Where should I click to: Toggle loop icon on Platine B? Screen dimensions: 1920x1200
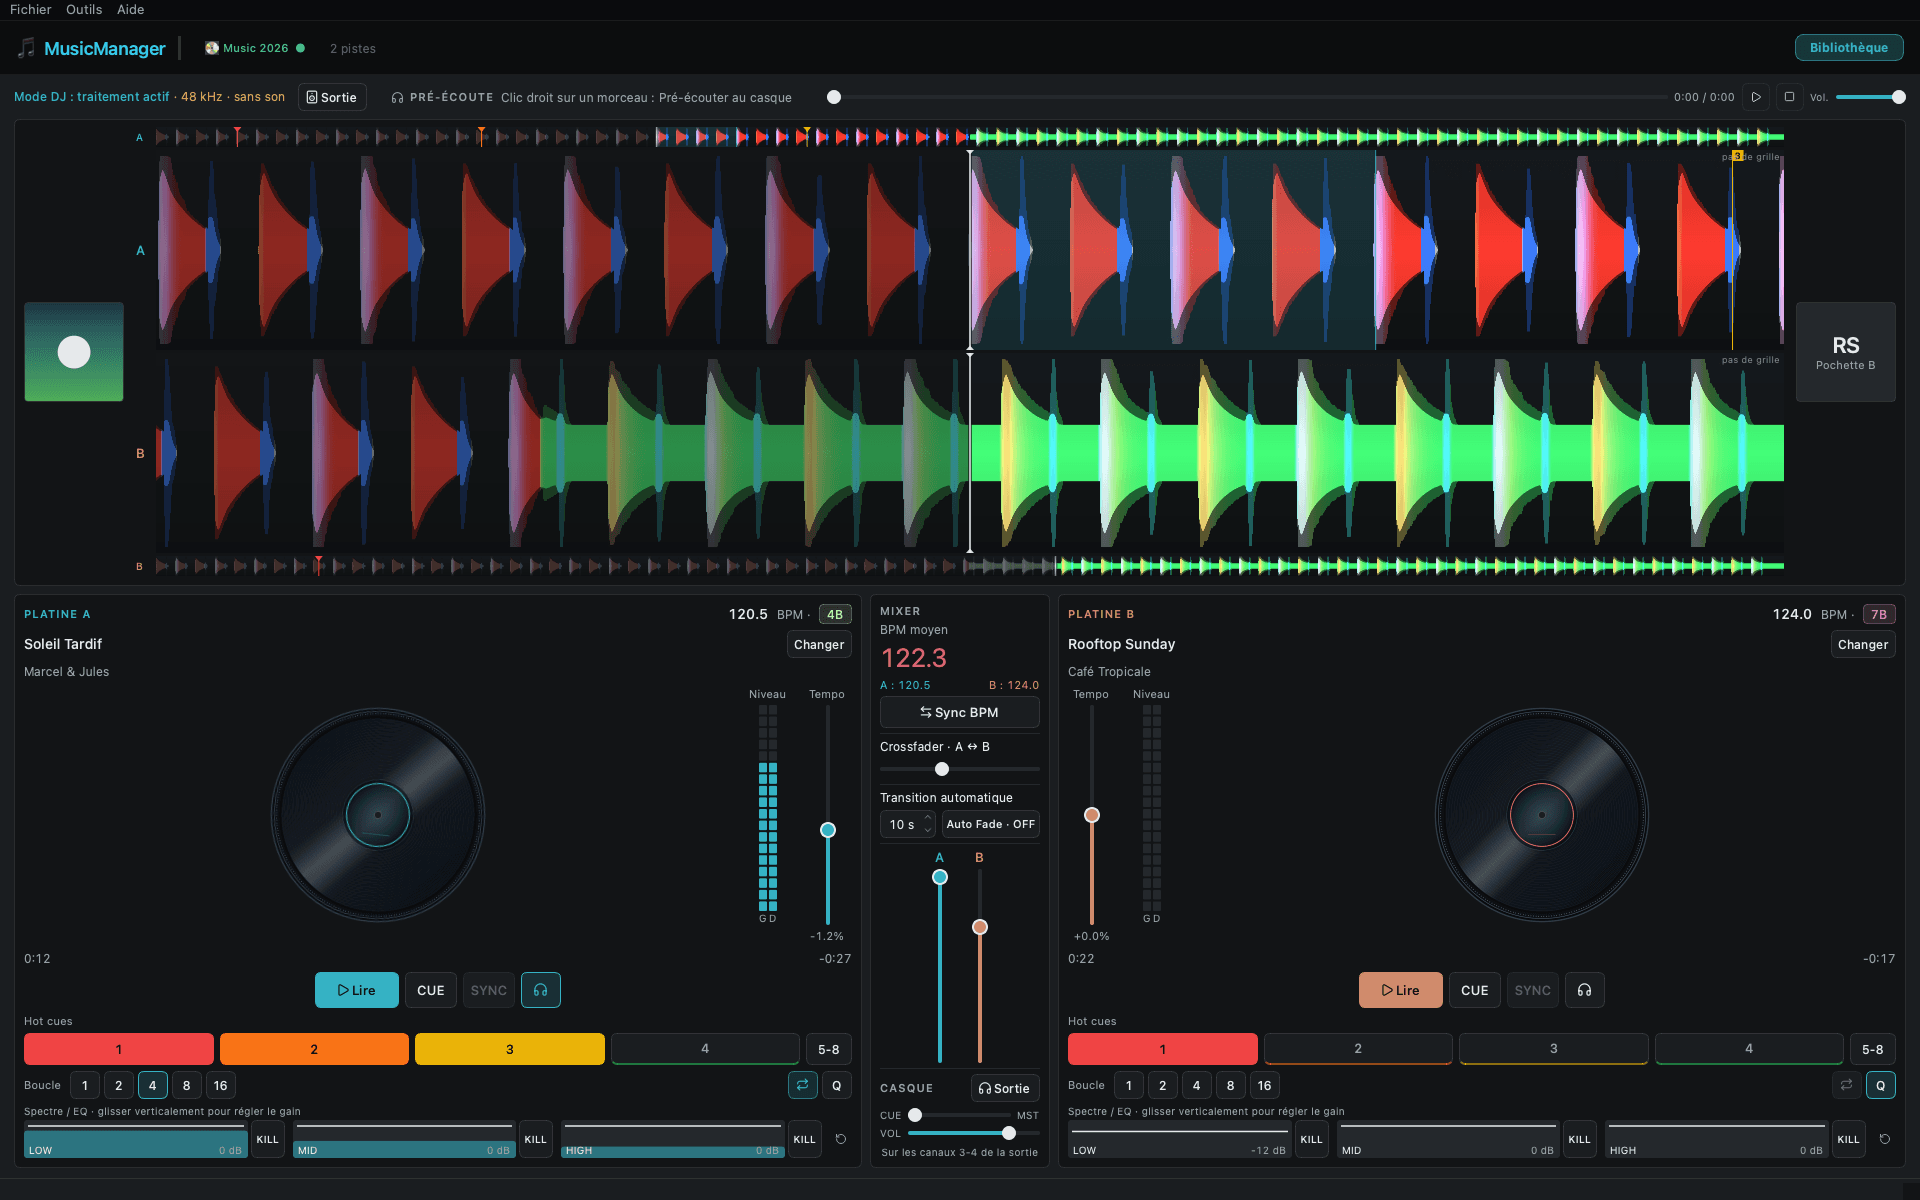[1846, 1085]
